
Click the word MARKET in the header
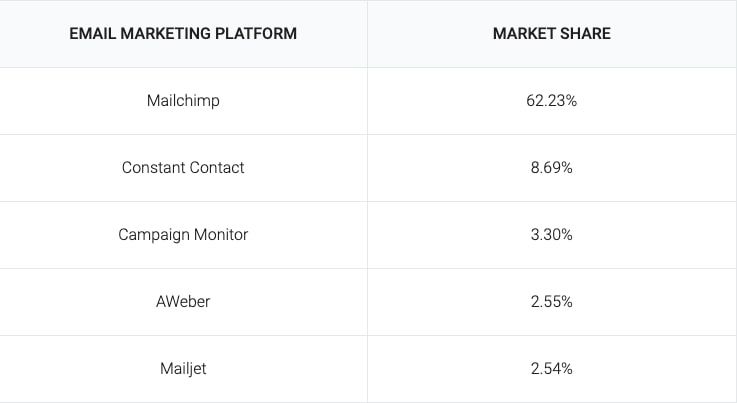pyautogui.click(x=525, y=33)
